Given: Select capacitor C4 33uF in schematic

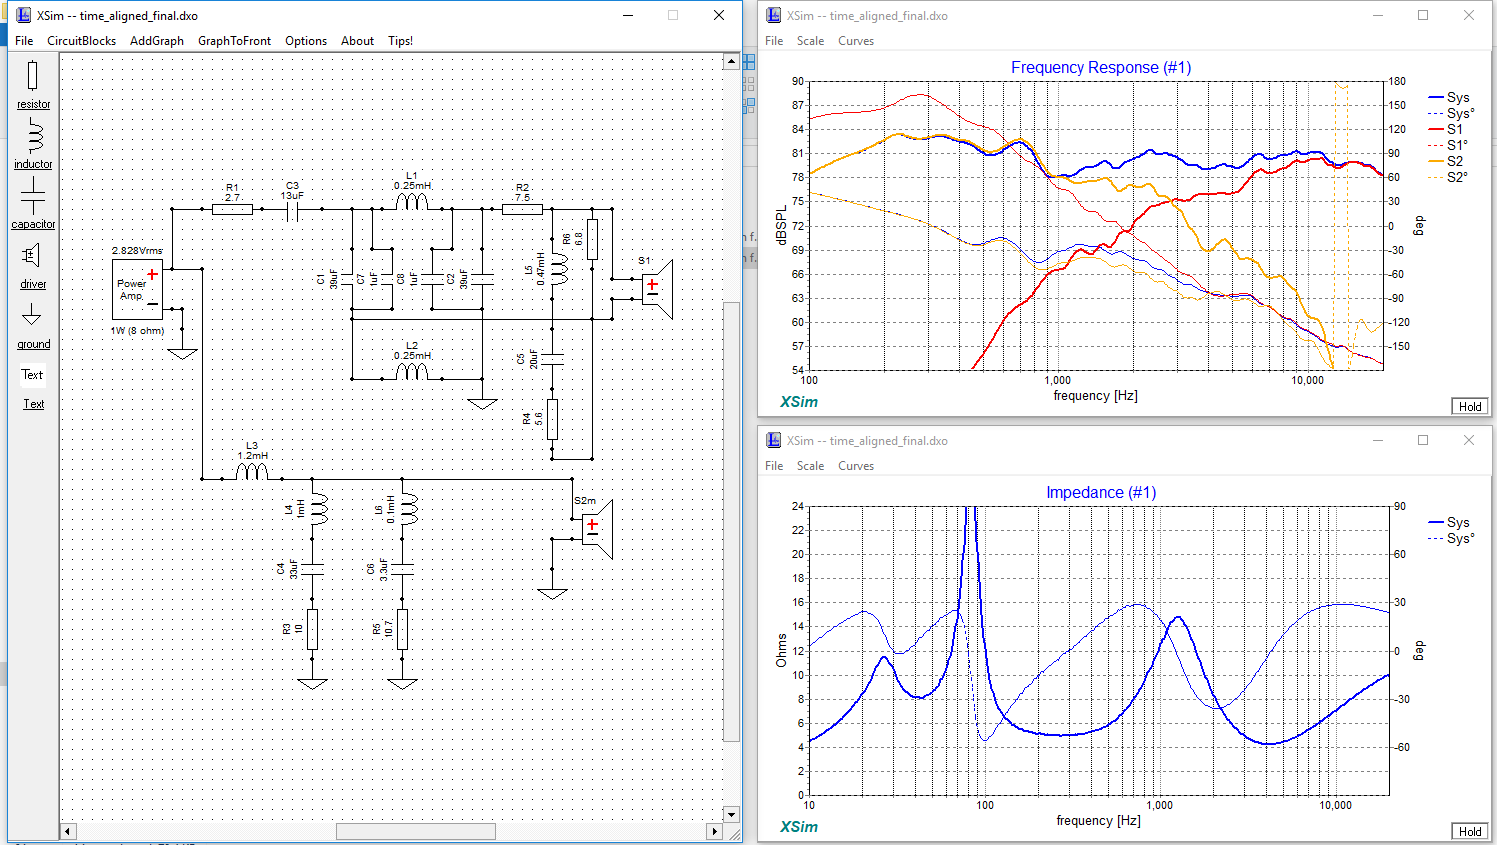Looking at the screenshot, I should click(x=312, y=569).
